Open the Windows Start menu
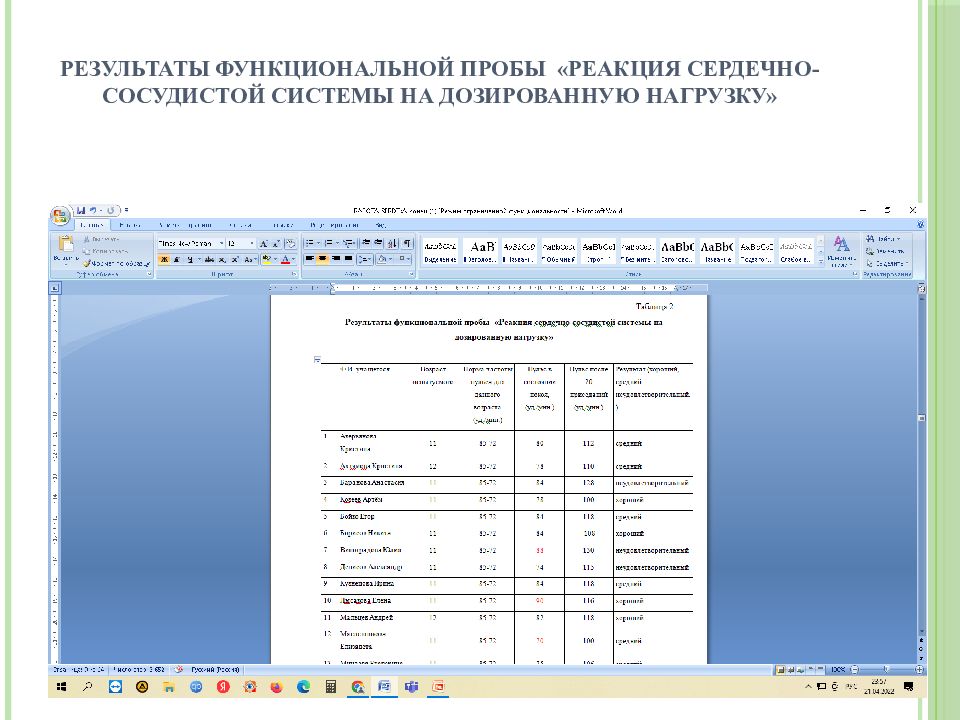This screenshot has height=720, width=960. [62, 687]
